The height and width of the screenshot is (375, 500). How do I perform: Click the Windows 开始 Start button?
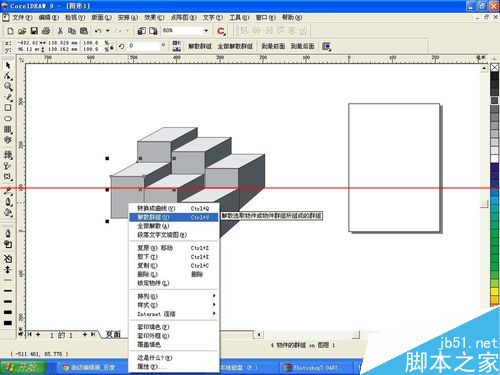[23, 367]
